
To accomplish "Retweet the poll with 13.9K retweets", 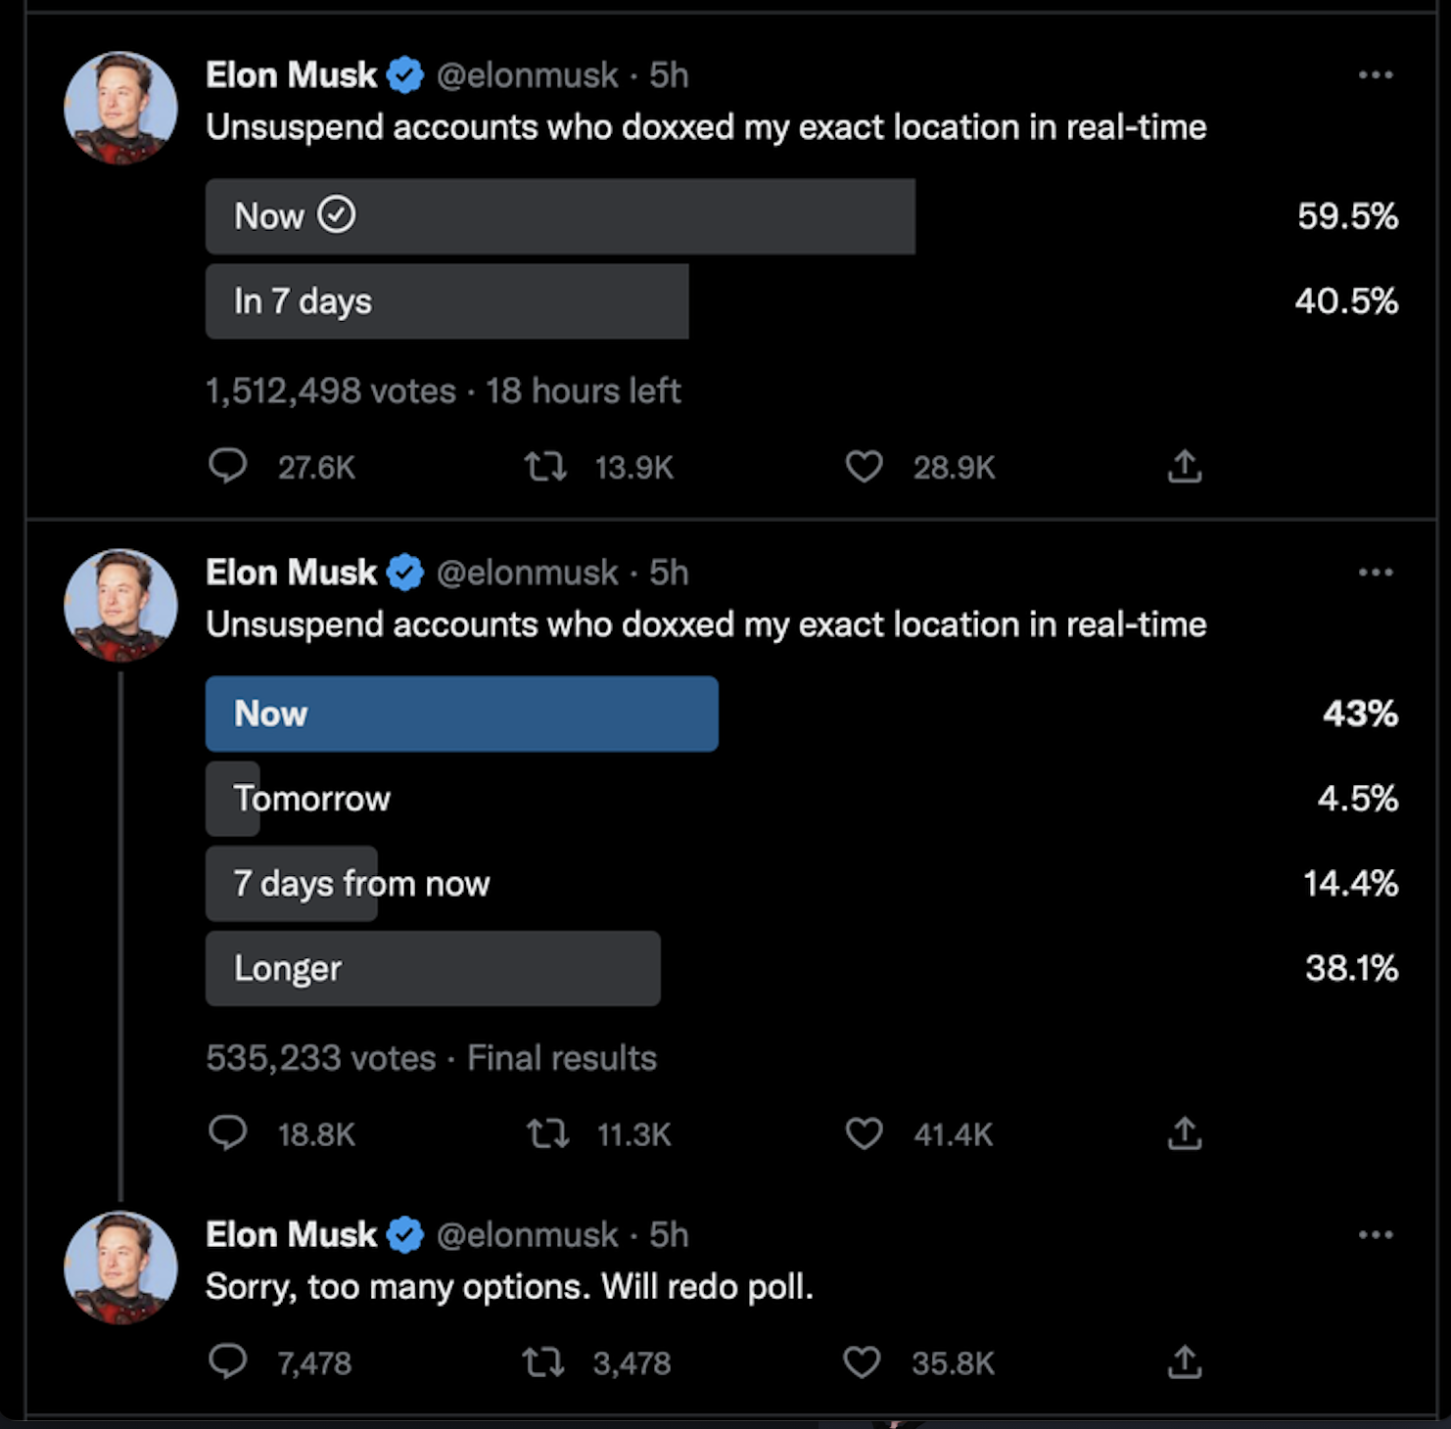I will pyautogui.click(x=546, y=466).
